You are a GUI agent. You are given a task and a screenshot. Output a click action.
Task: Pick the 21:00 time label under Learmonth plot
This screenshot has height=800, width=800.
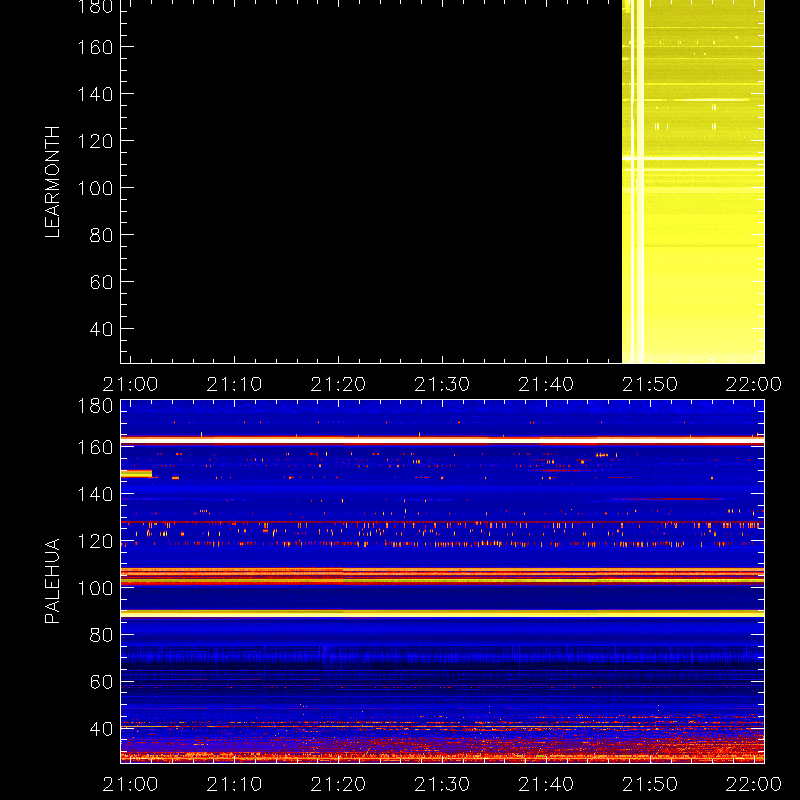(x=131, y=384)
